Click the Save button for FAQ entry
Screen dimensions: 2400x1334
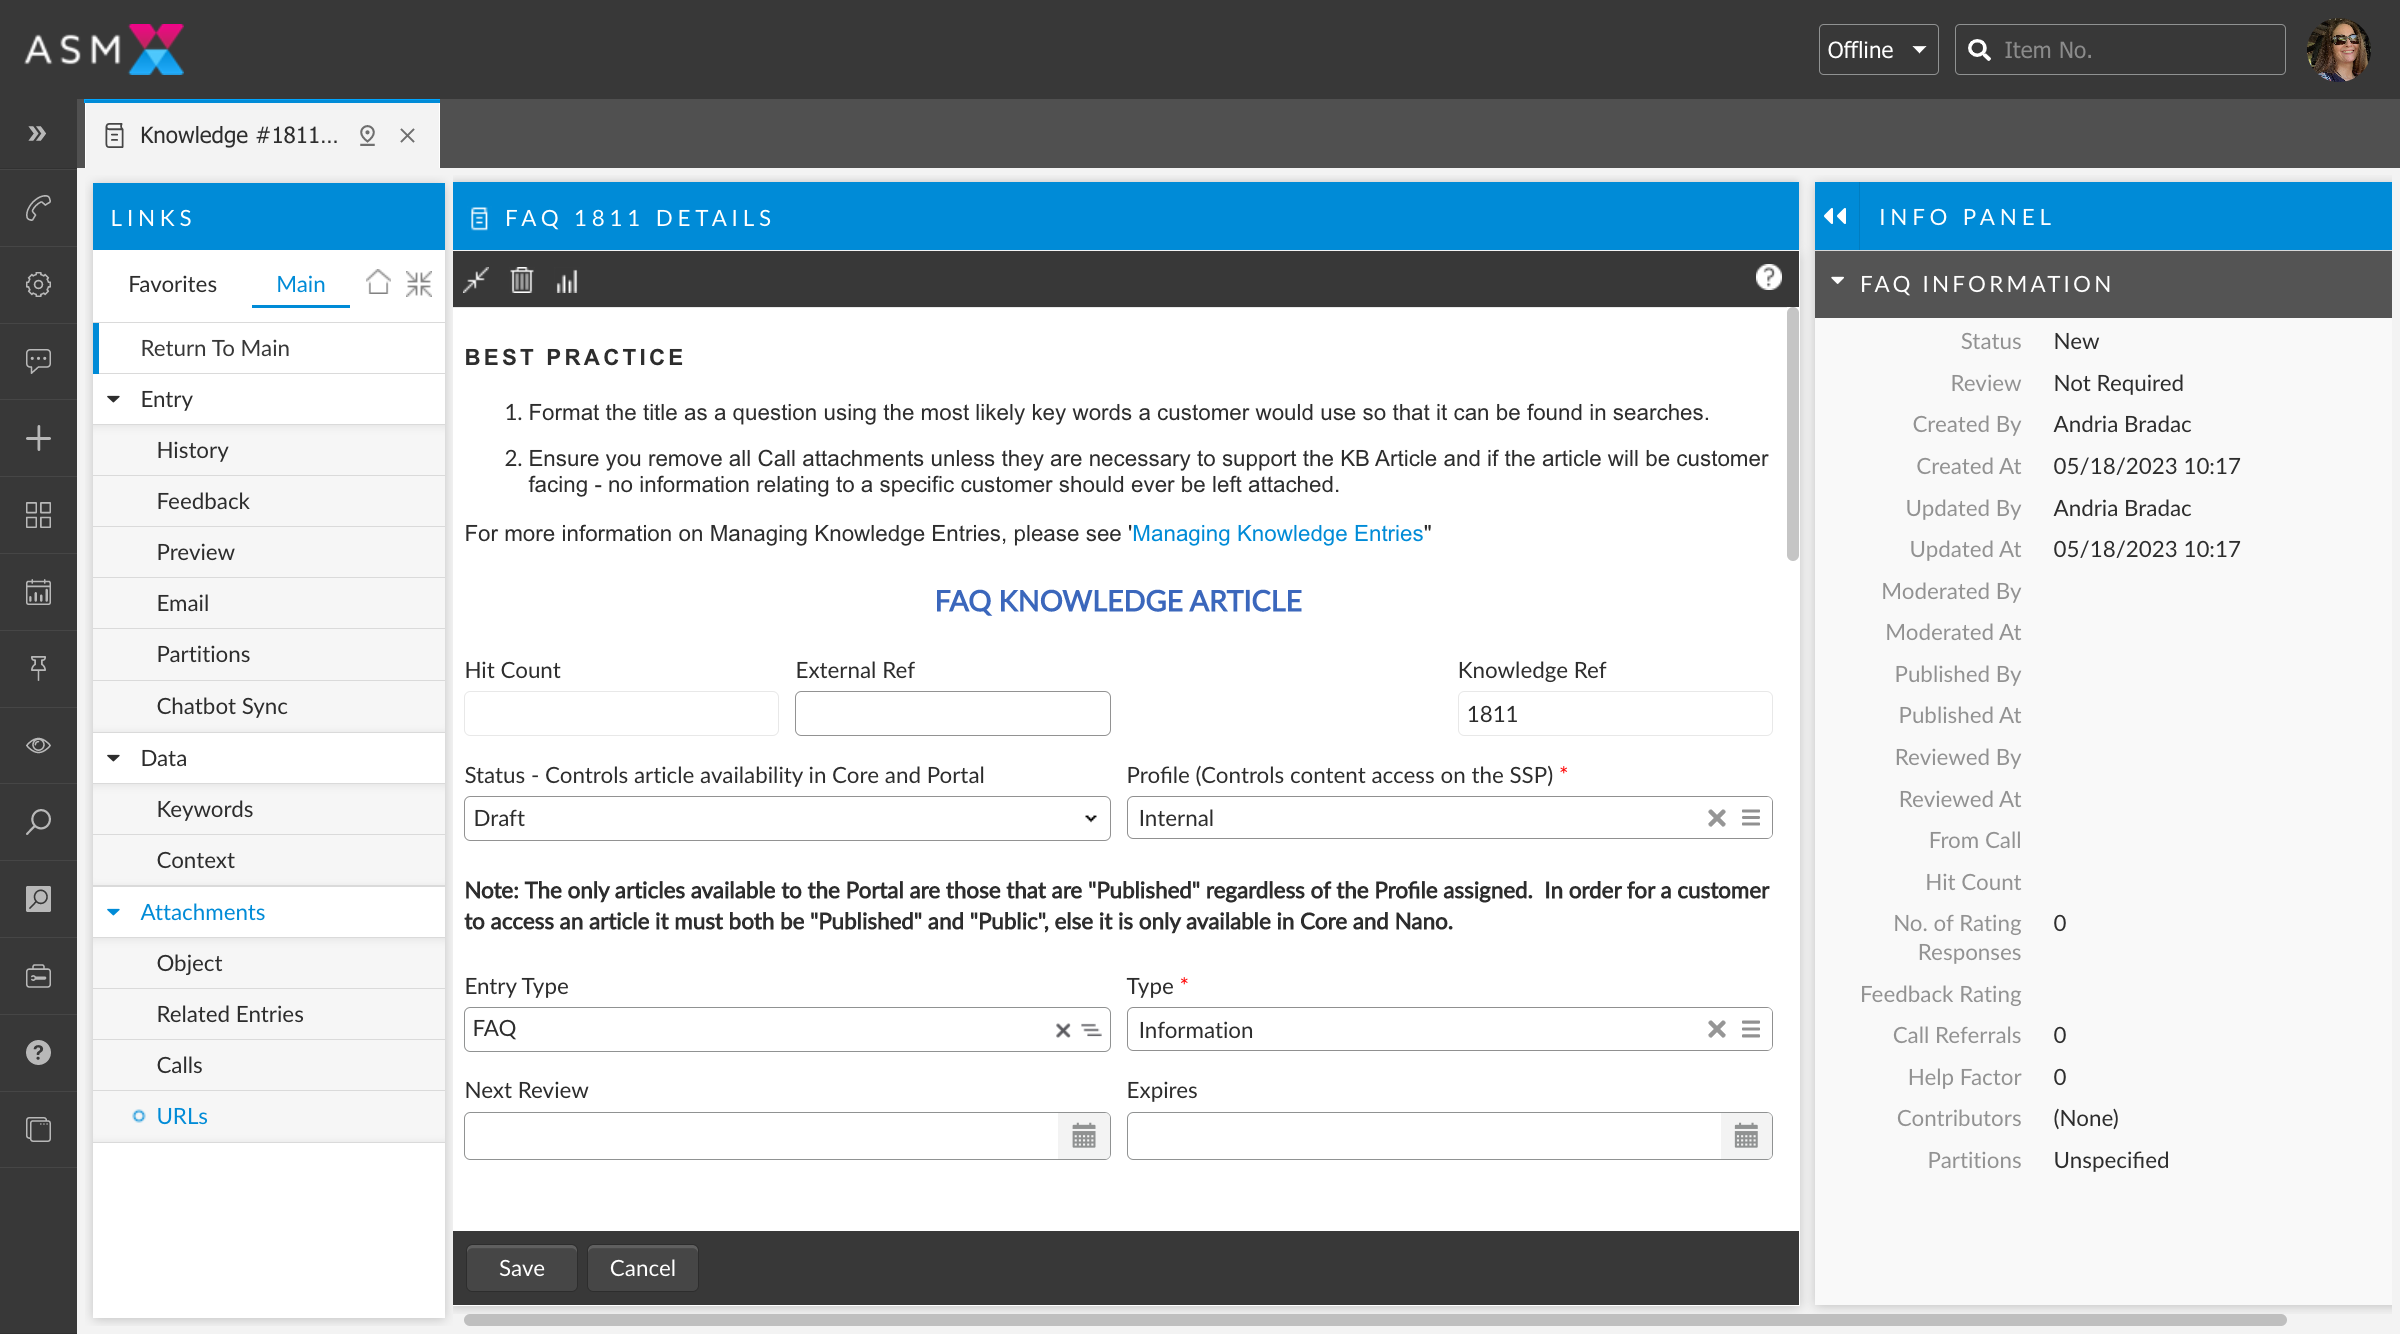tap(519, 1267)
